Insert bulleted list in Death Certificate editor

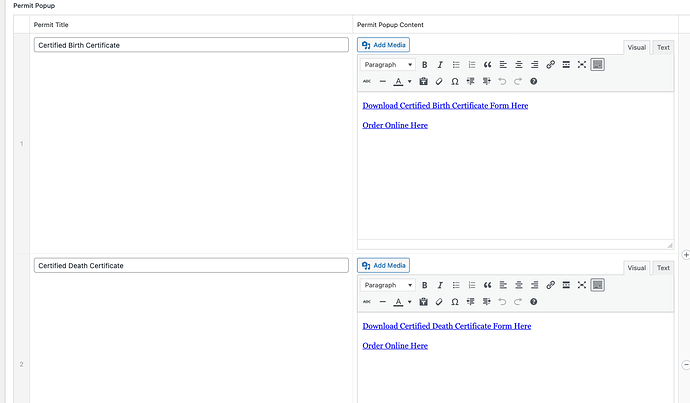pos(456,285)
